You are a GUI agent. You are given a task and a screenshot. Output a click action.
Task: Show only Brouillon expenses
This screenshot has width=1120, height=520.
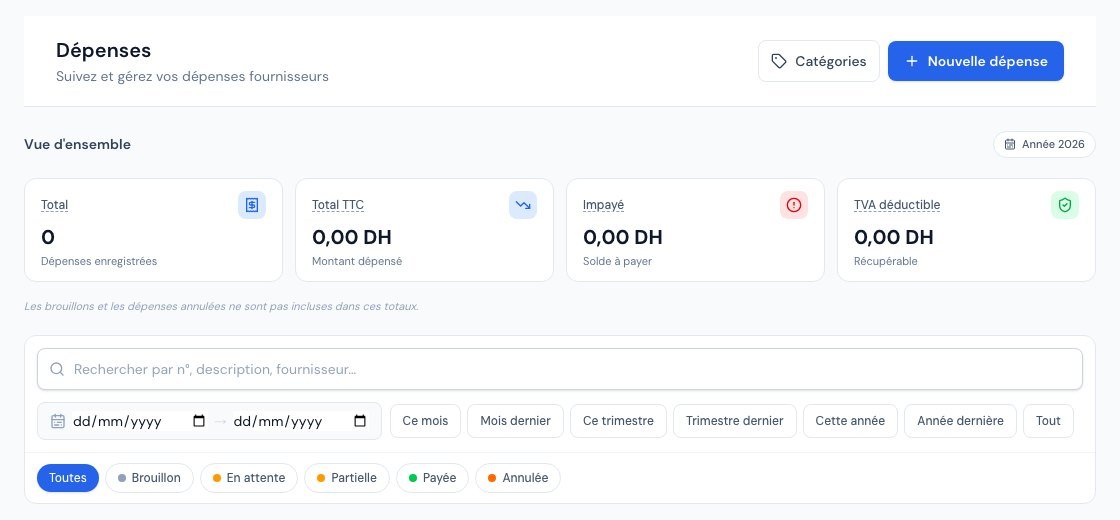coord(149,478)
